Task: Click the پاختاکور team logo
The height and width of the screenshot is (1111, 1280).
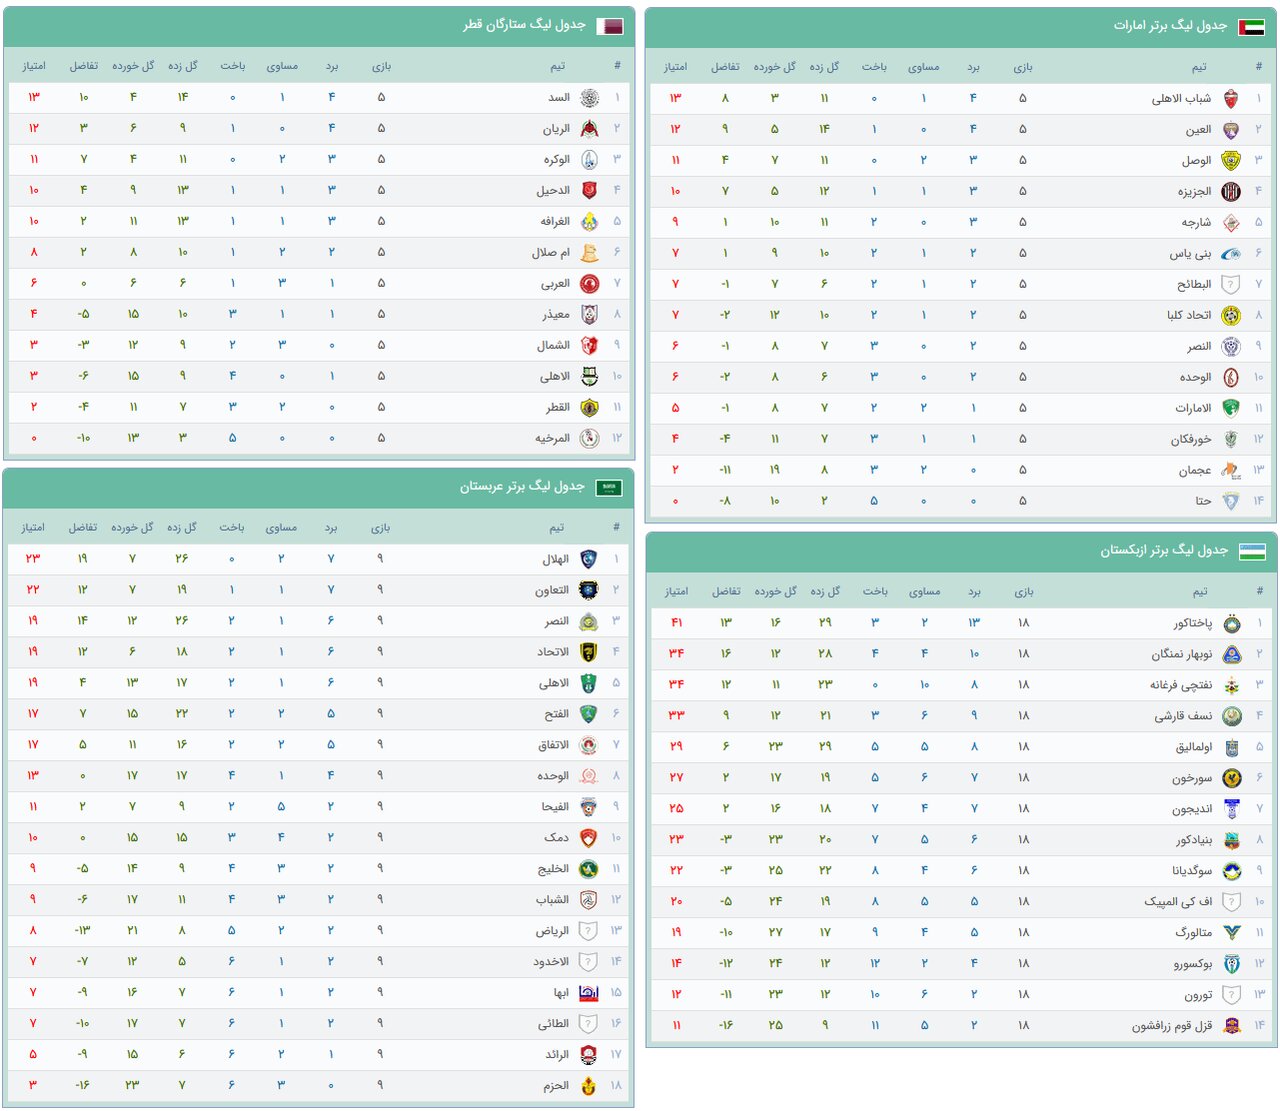Action: tap(1232, 624)
